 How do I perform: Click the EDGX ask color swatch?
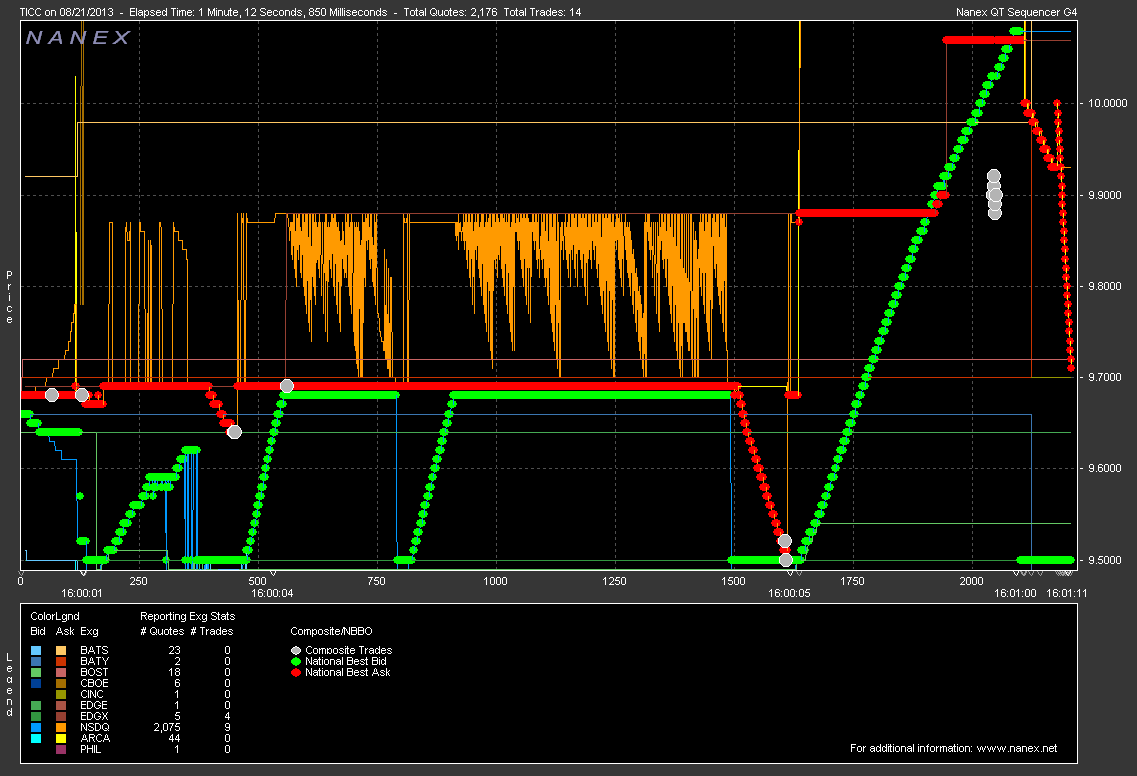(61, 716)
